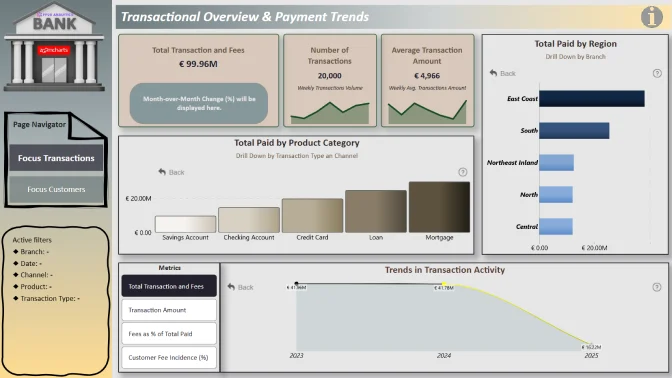Screen dimensions: 672x378
Task: Open the info icon in header
Action: (651, 17)
